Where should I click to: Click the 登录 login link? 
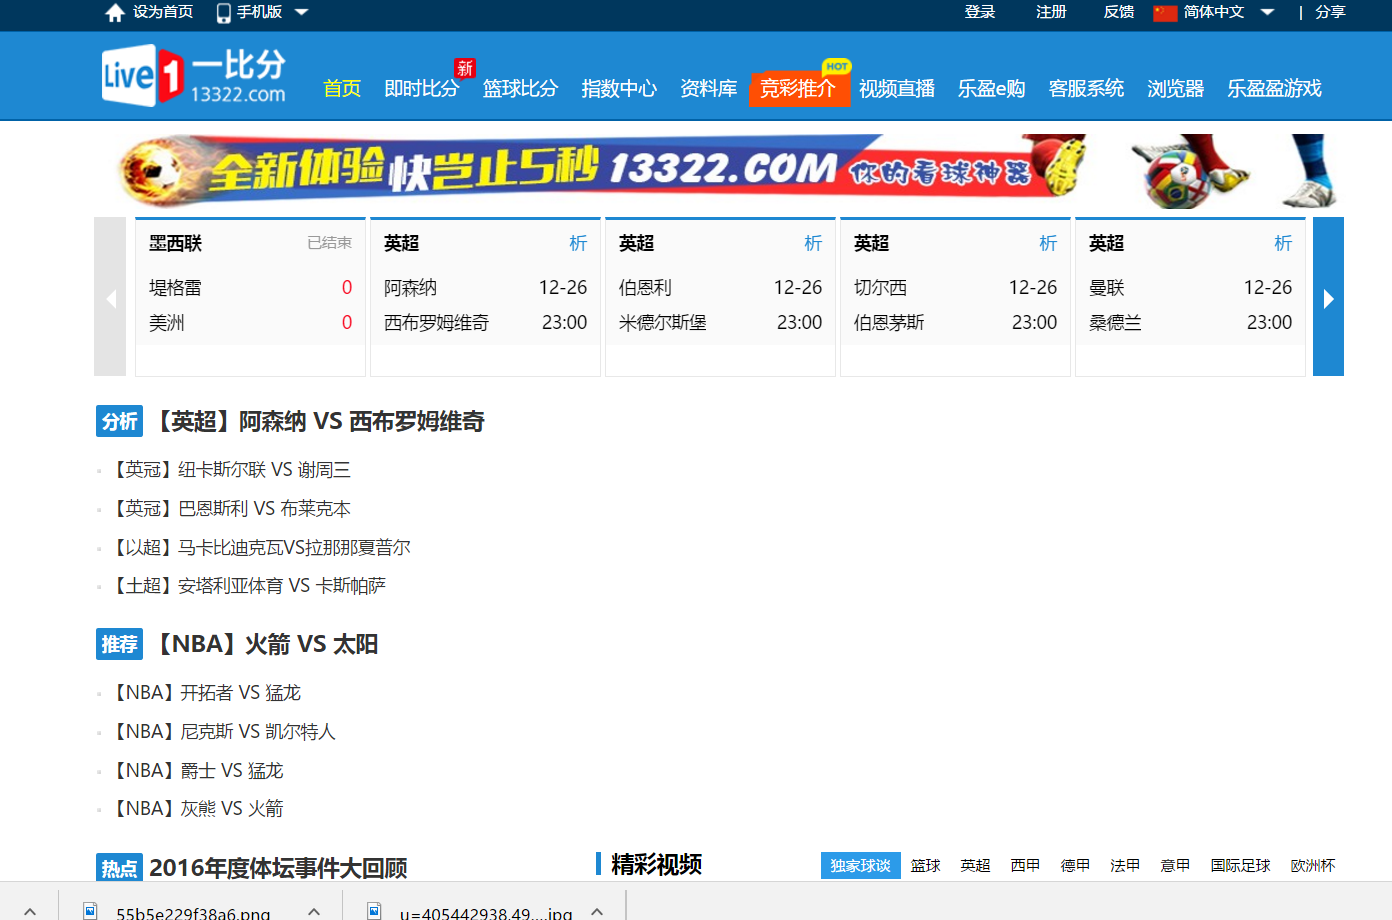click(x=980, y=14)
